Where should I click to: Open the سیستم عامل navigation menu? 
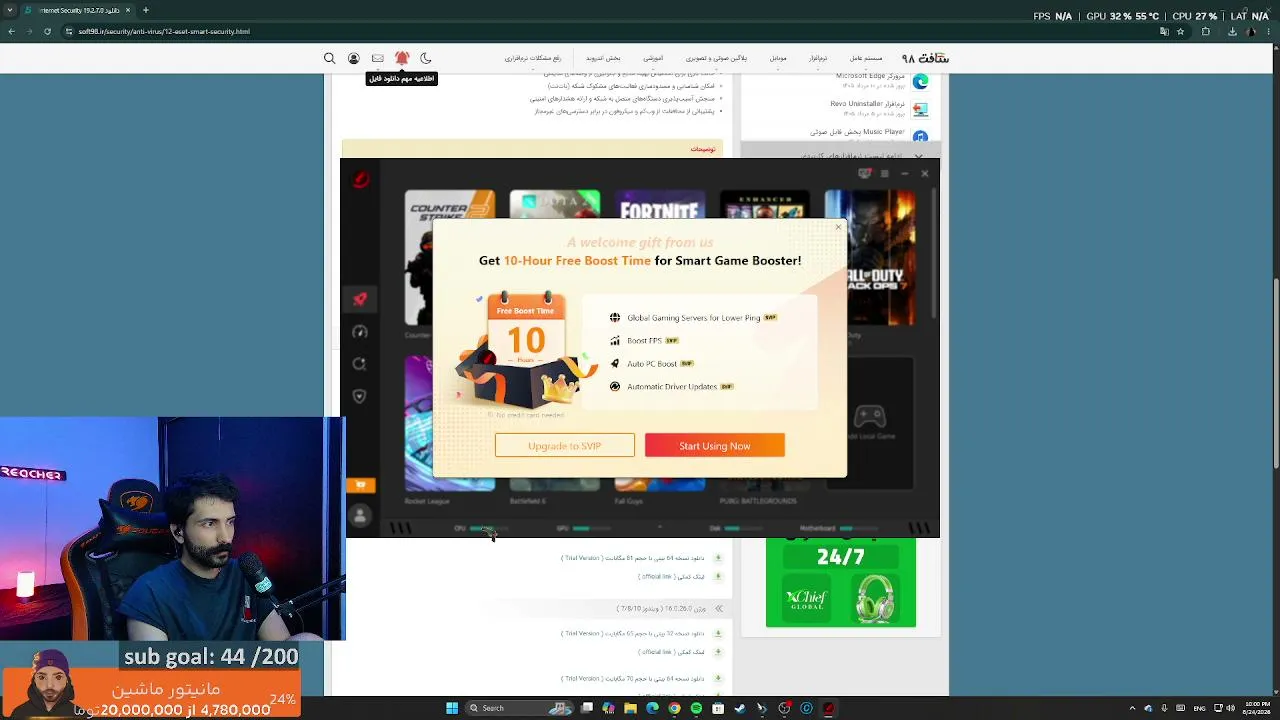coord(866,58)
